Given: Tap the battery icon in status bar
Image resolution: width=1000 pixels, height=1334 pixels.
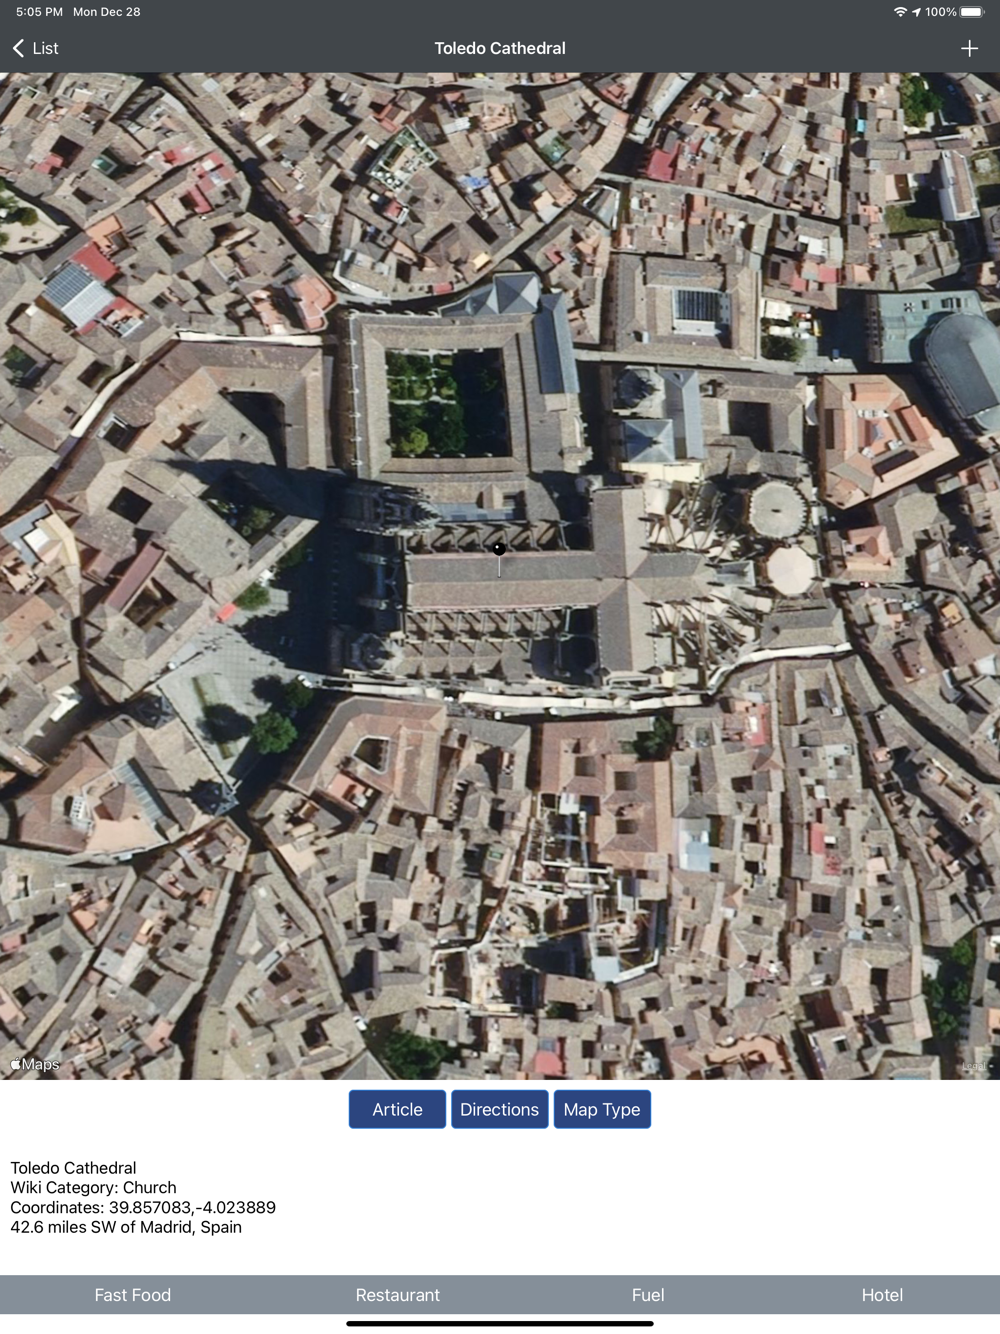Looking at the screenshot, I should click(x=973, y=12).
